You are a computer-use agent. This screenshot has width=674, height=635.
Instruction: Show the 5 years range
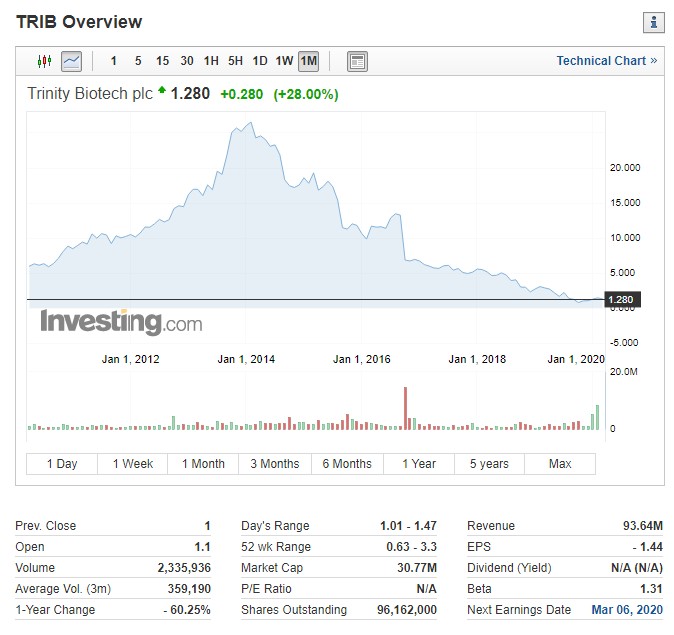click(x=490, y=464)
